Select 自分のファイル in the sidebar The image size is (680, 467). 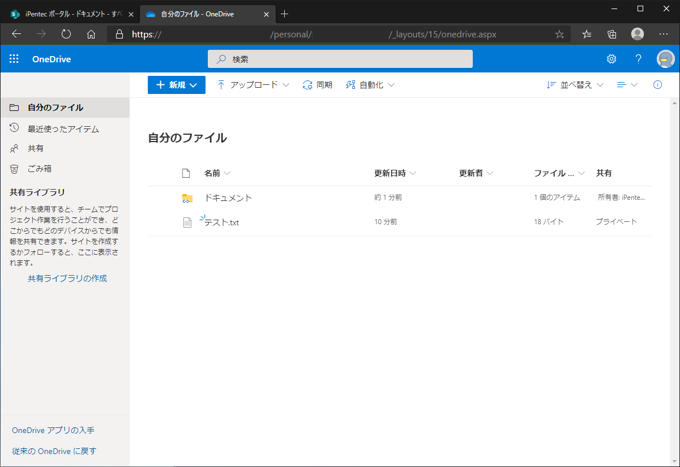point(65,108)
